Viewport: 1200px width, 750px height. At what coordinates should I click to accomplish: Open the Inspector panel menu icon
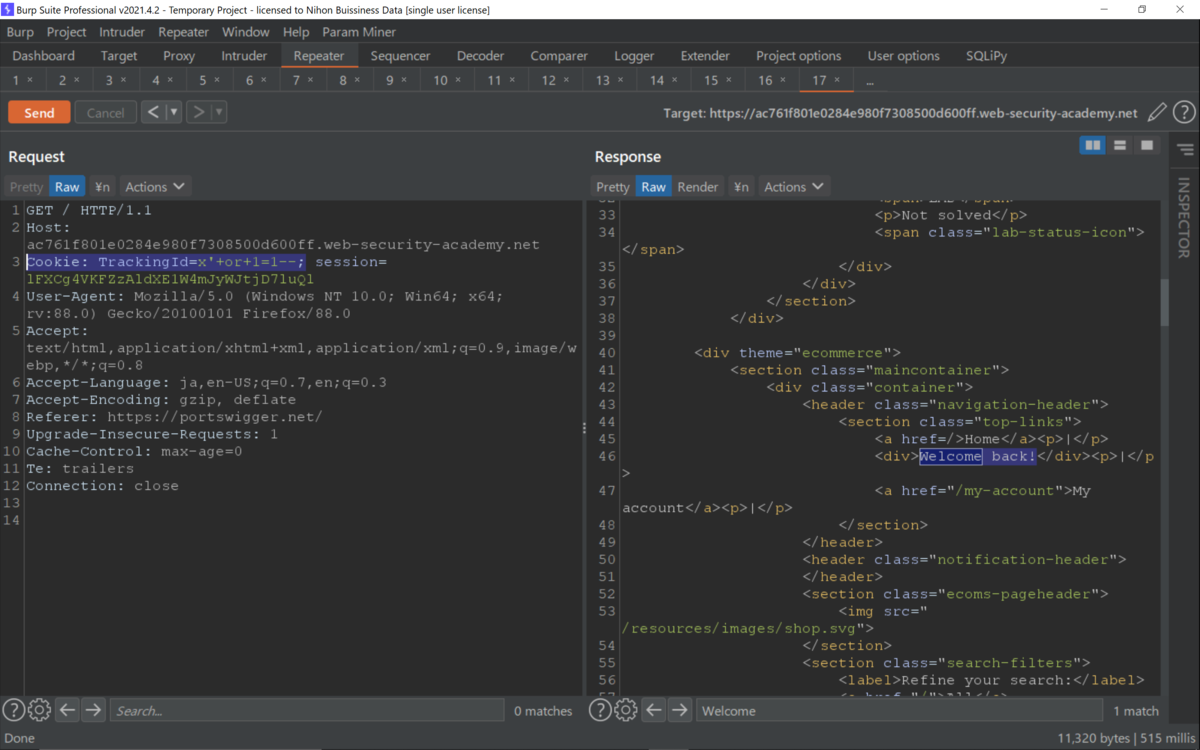tap(1185, 150)
